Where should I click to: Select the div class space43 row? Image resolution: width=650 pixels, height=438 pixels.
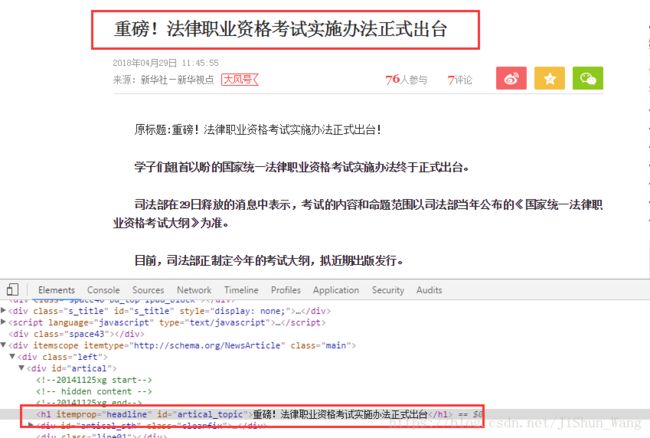pos(77,334)
